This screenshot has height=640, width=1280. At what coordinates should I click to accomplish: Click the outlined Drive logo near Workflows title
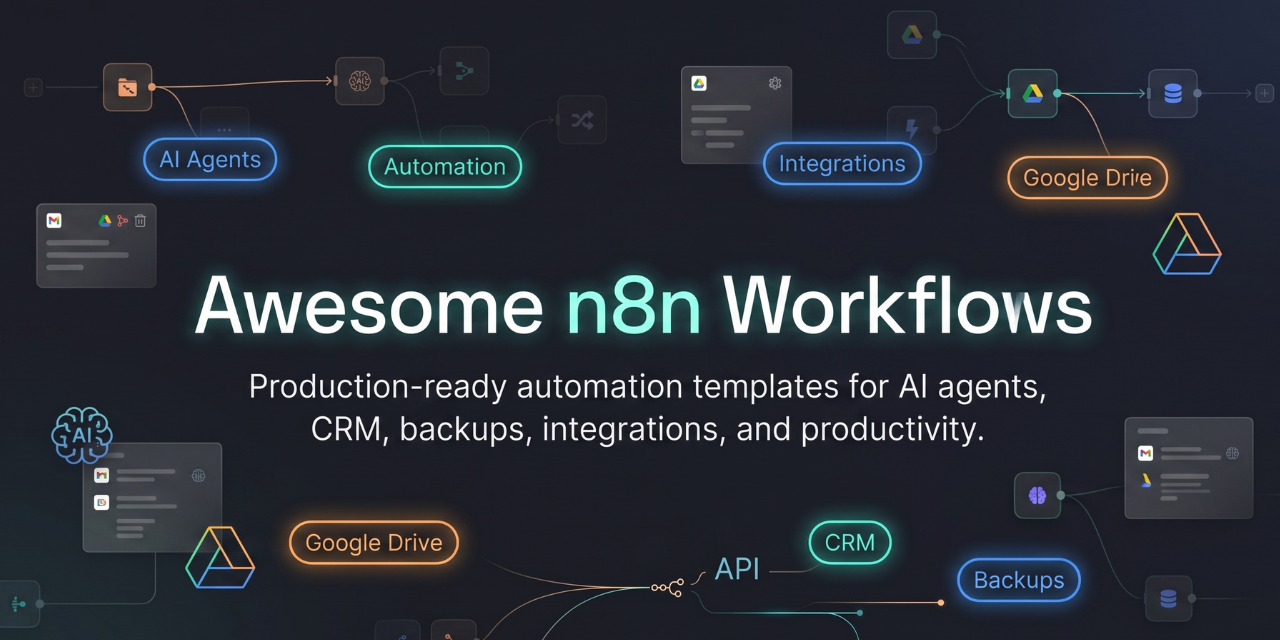(x=1187, y=243)
